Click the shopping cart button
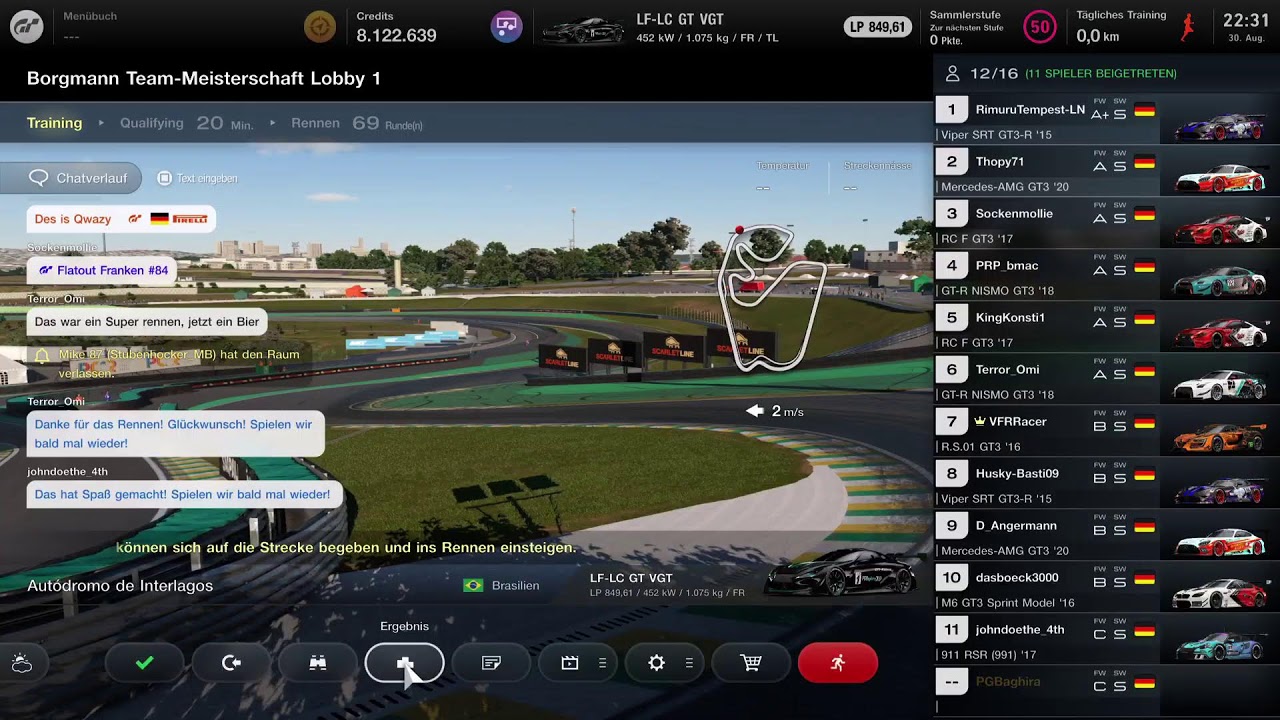1280x720 pixels. click(x=751, y=663)
